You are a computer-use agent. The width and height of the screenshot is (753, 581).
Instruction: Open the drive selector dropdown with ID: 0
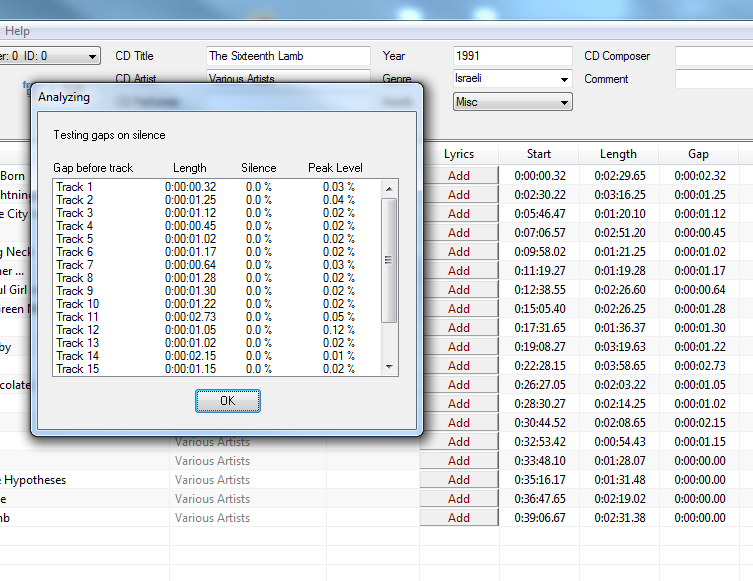pos(49,56)
